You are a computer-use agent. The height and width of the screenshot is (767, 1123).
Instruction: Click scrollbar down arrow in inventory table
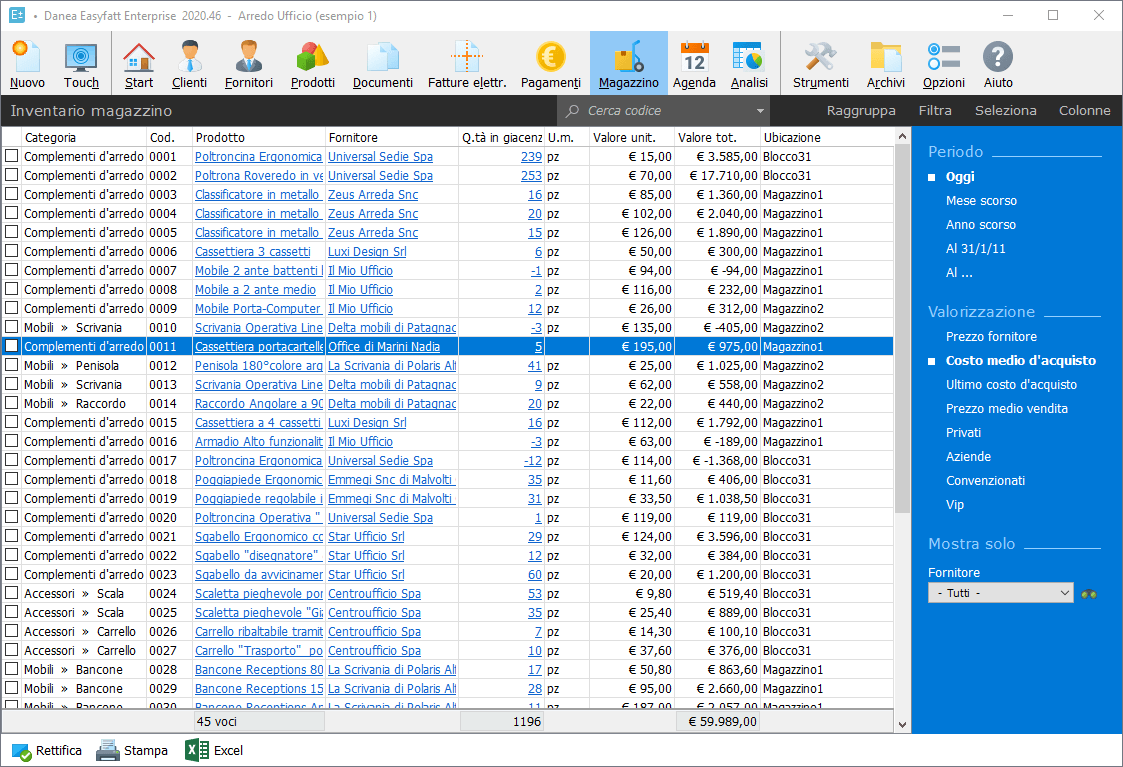[x=903, y=725]
